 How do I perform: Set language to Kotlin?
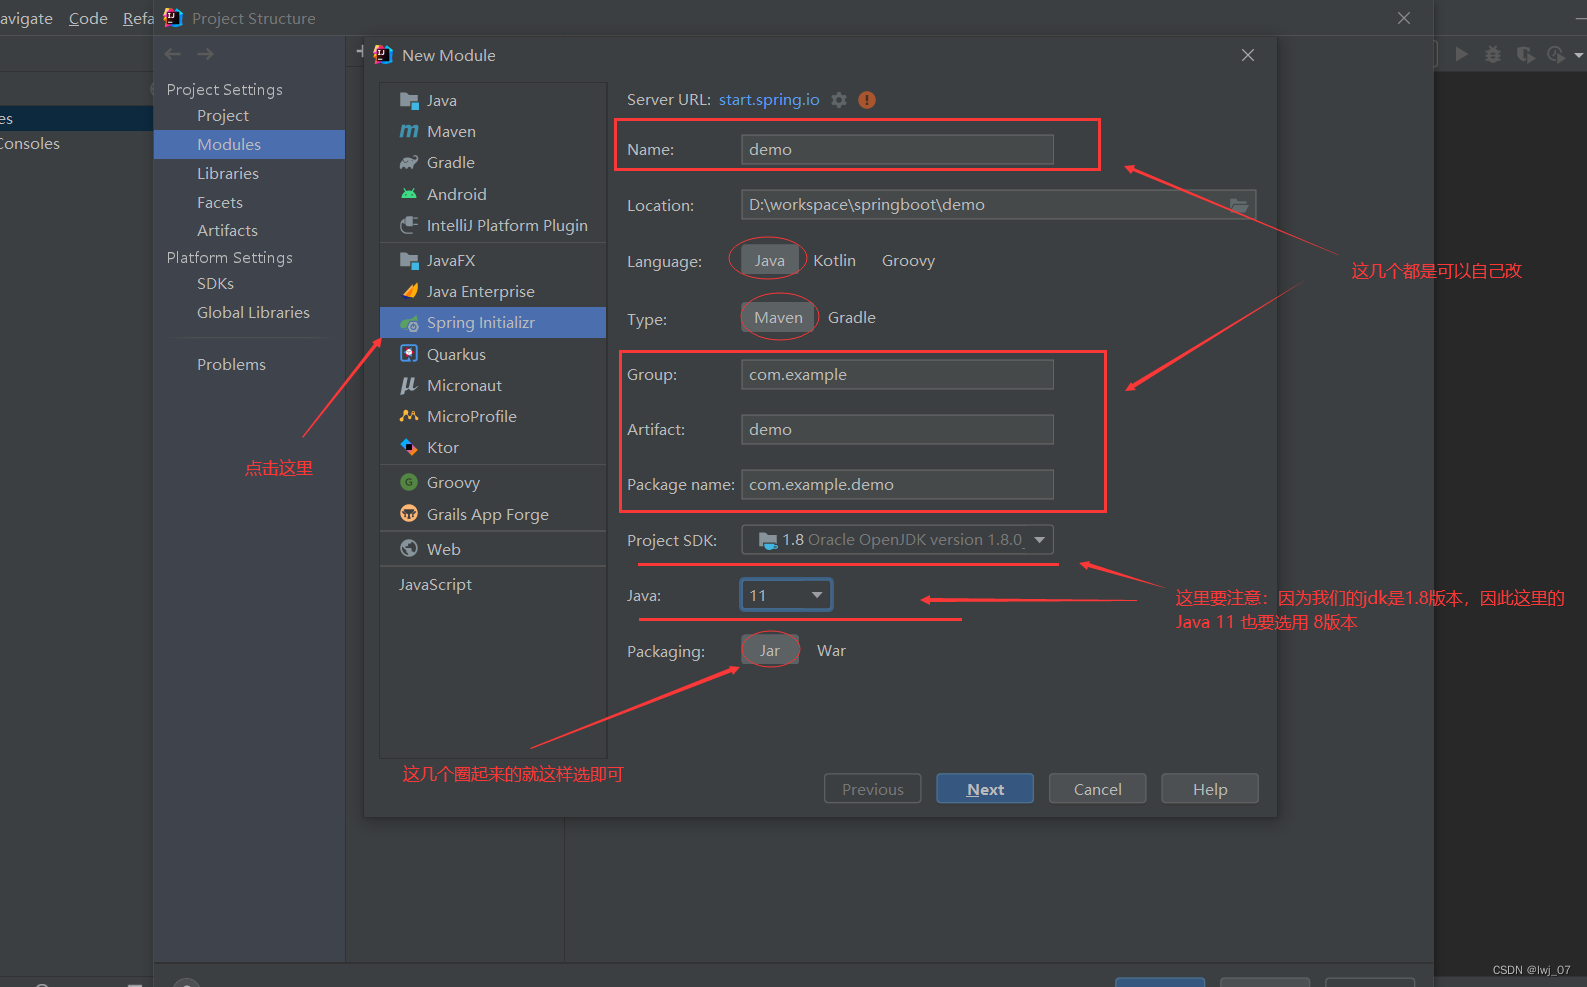click(834, 260)
